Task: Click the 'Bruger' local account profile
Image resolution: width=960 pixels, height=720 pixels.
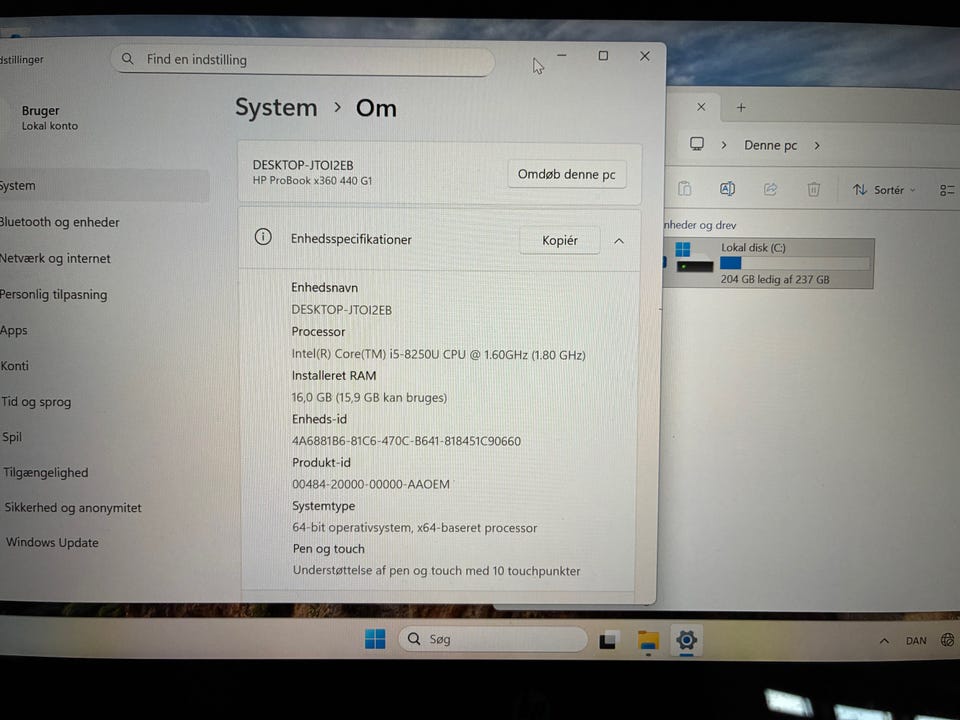Action: pyautogui.click(x=50, y=118)
